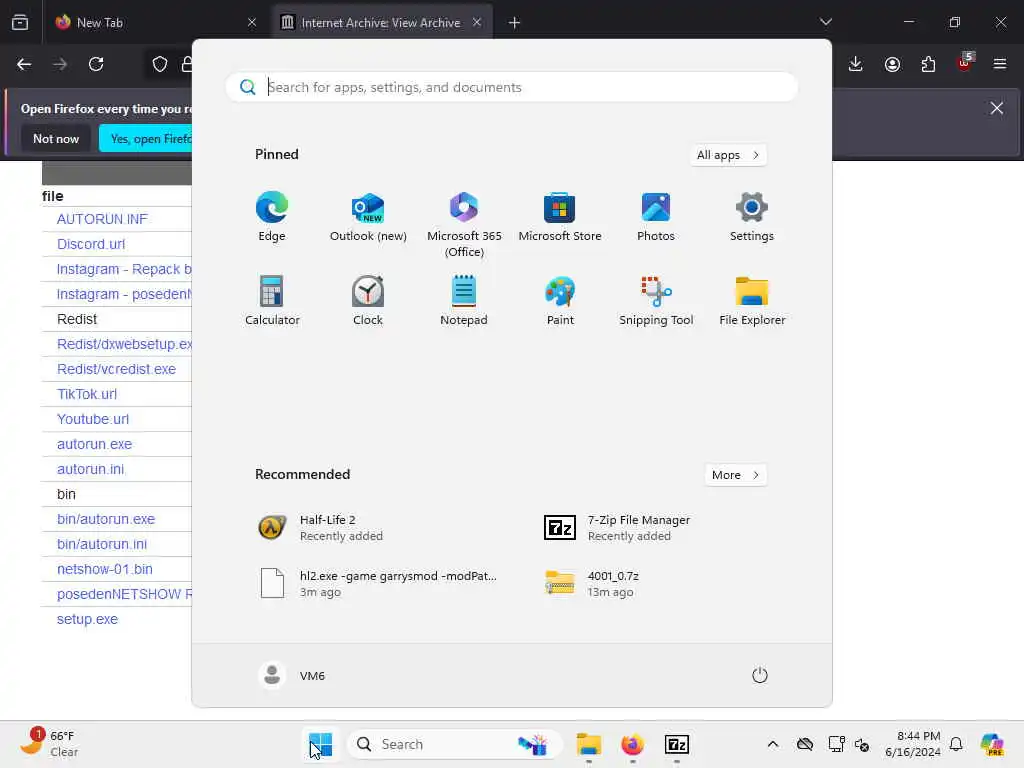Open Microsoft 365 (Office) app

464,224
